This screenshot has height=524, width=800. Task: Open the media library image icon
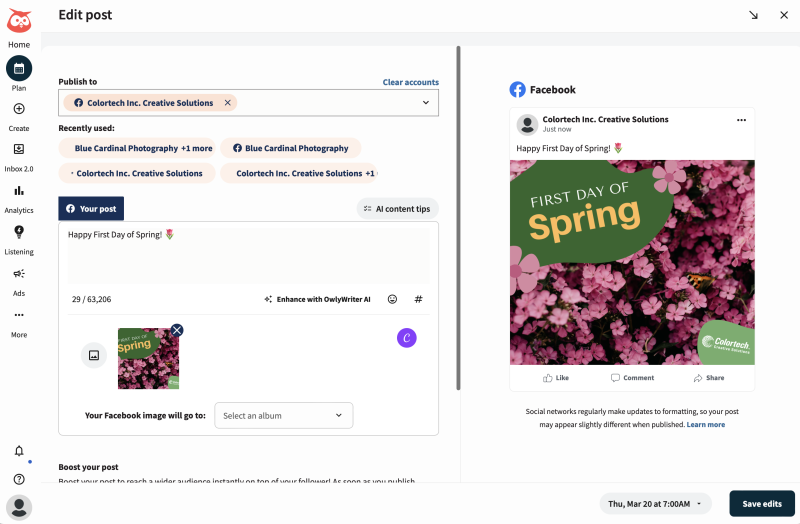(x=94, y=355)
